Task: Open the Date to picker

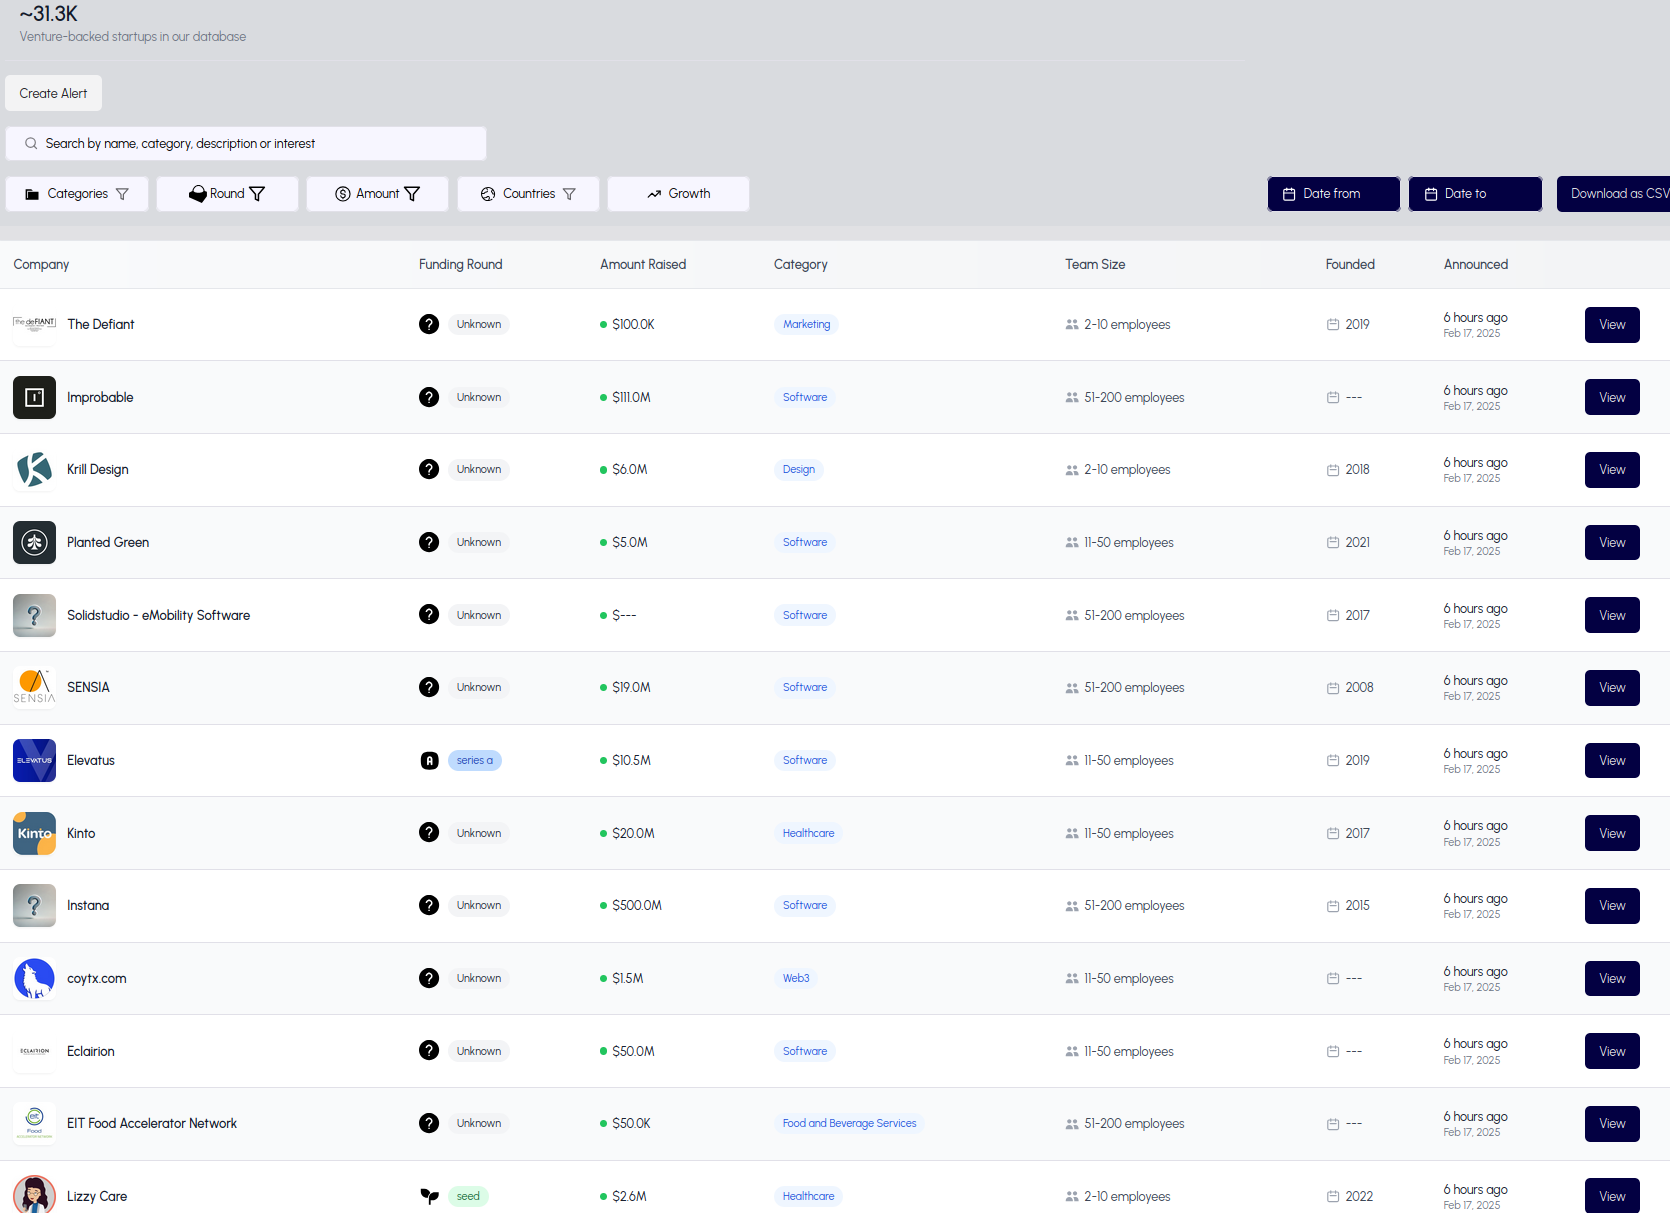Action: tap(1475, 194)
